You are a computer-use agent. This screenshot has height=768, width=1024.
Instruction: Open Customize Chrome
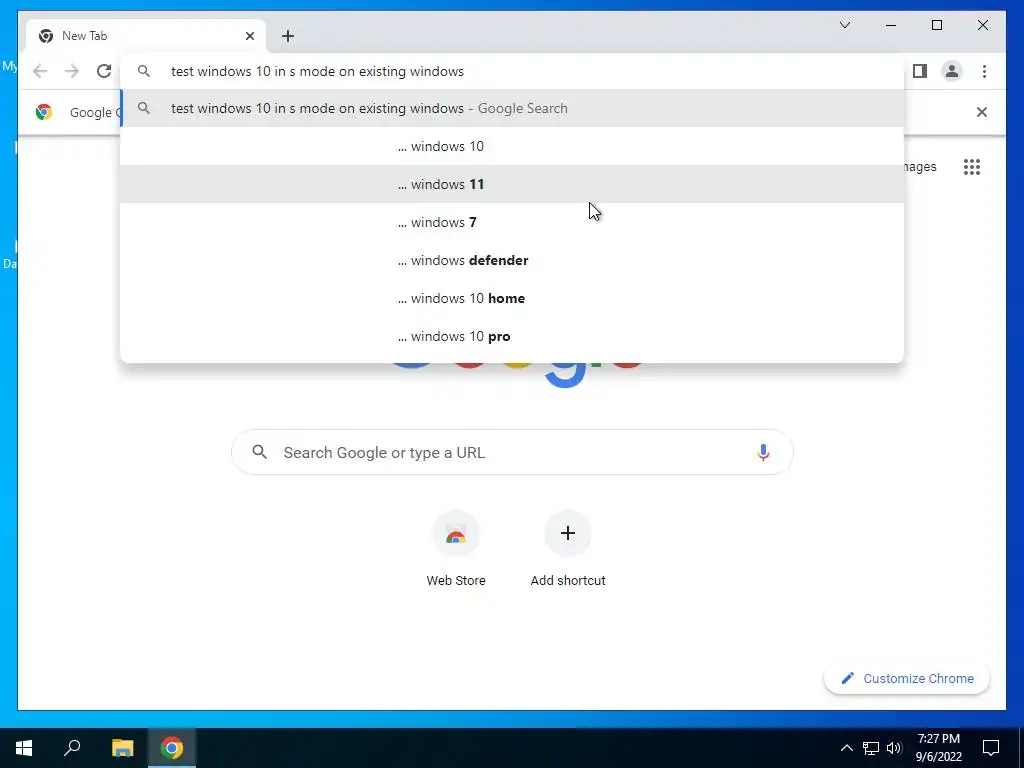(x=907, y=679)
